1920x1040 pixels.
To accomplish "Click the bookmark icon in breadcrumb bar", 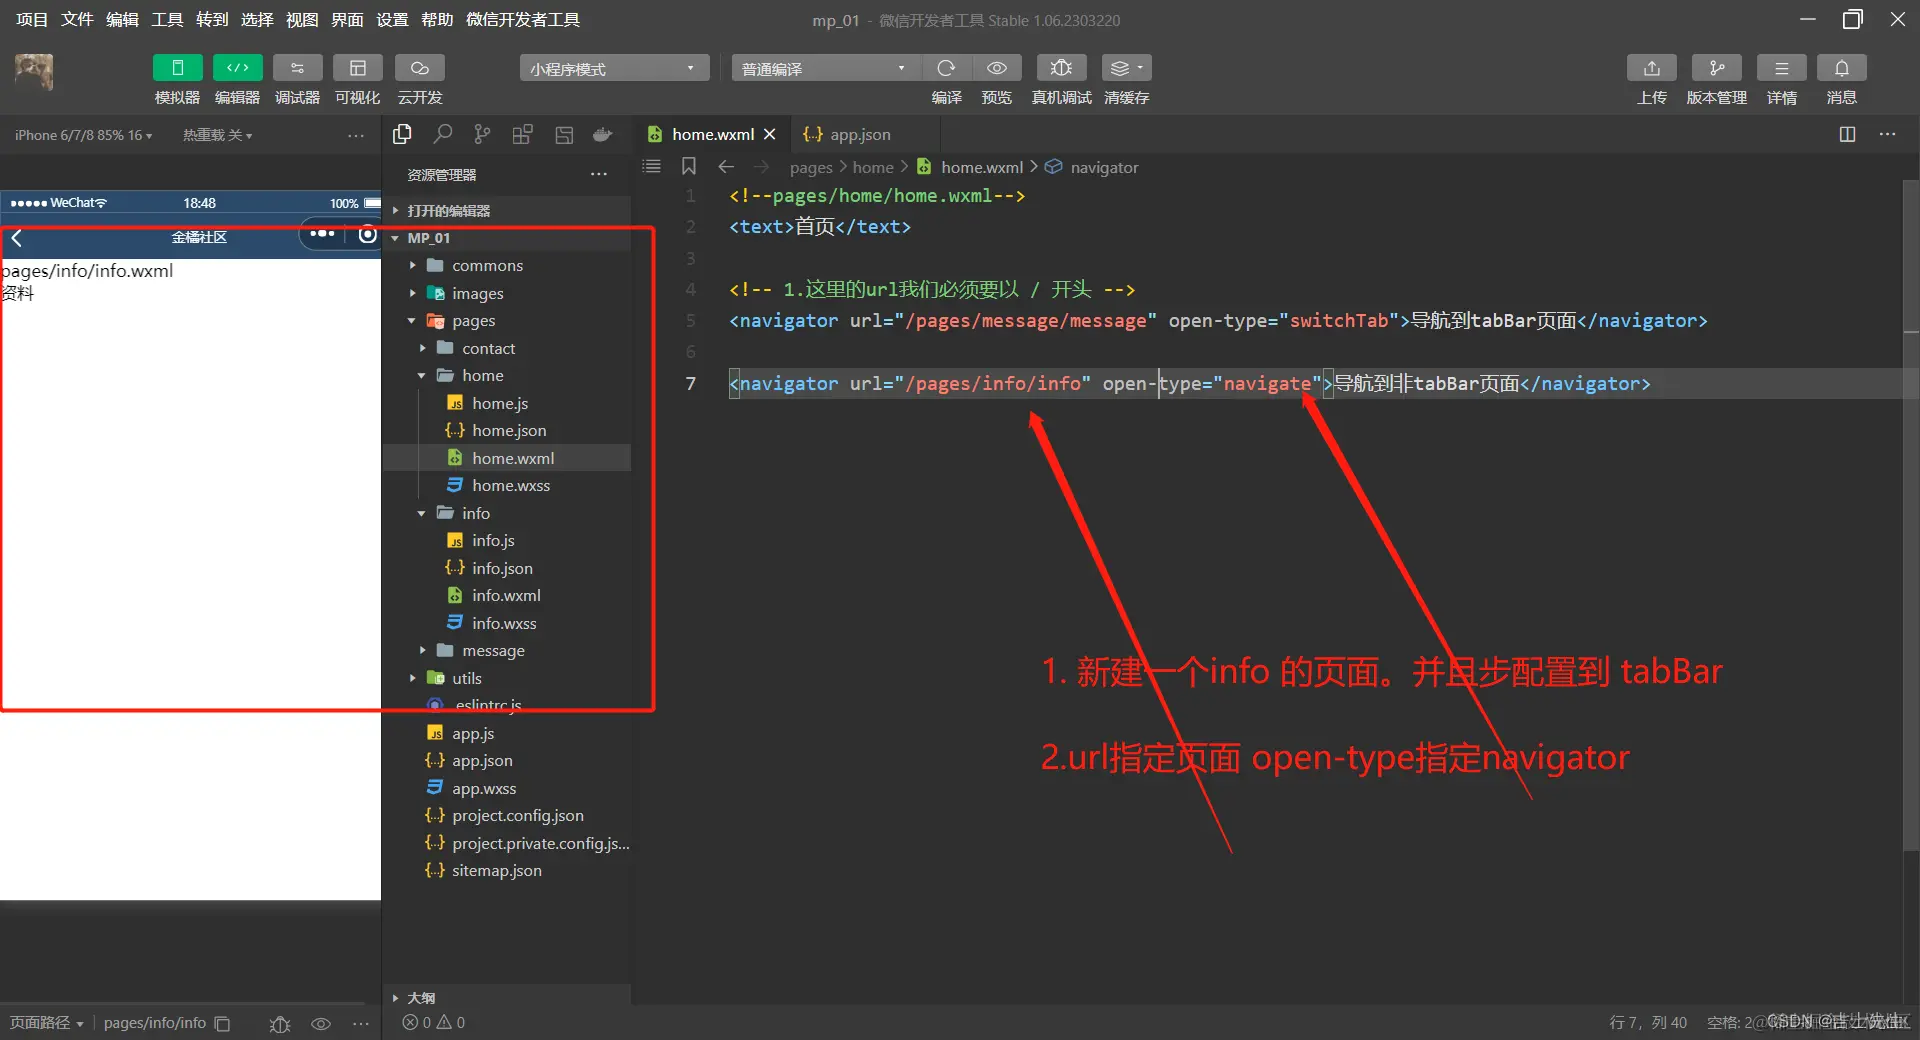I will point(689,166).
